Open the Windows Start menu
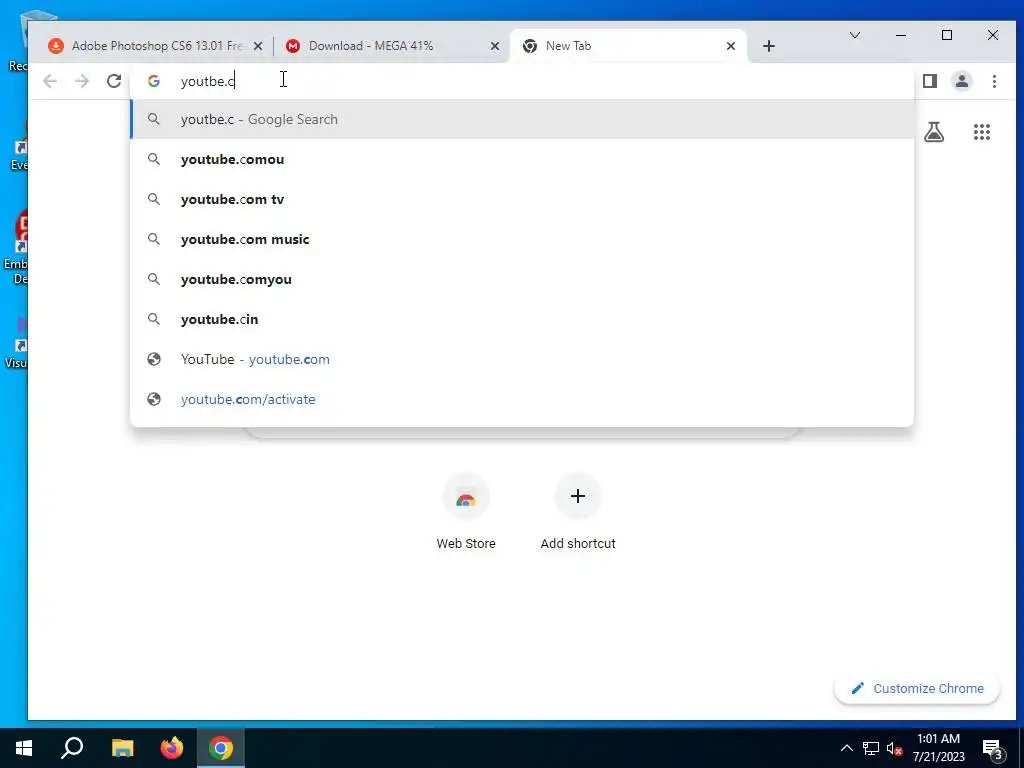This screenshot has width=1024, height=768. point(24,748)
